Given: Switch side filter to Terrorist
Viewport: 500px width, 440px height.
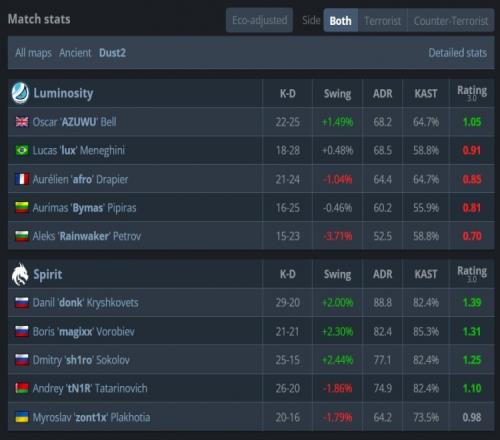Looking at the screenshot, I should point(382,21).
